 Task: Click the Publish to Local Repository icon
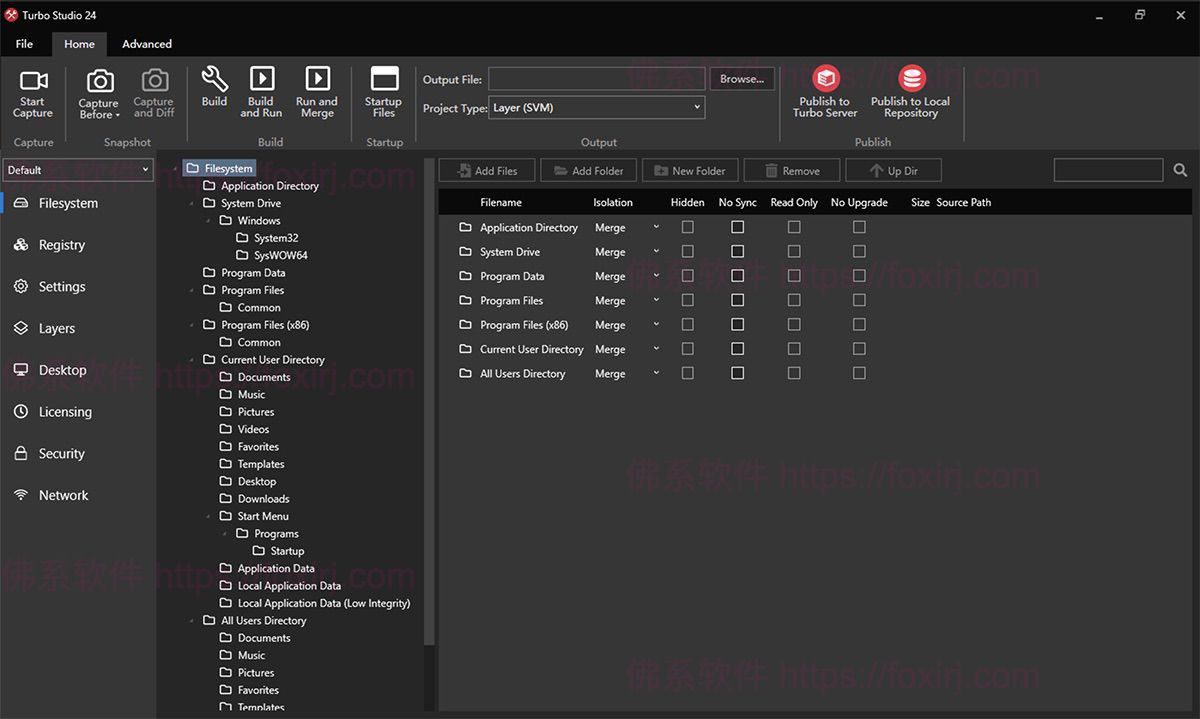click(x=910, y=79)
